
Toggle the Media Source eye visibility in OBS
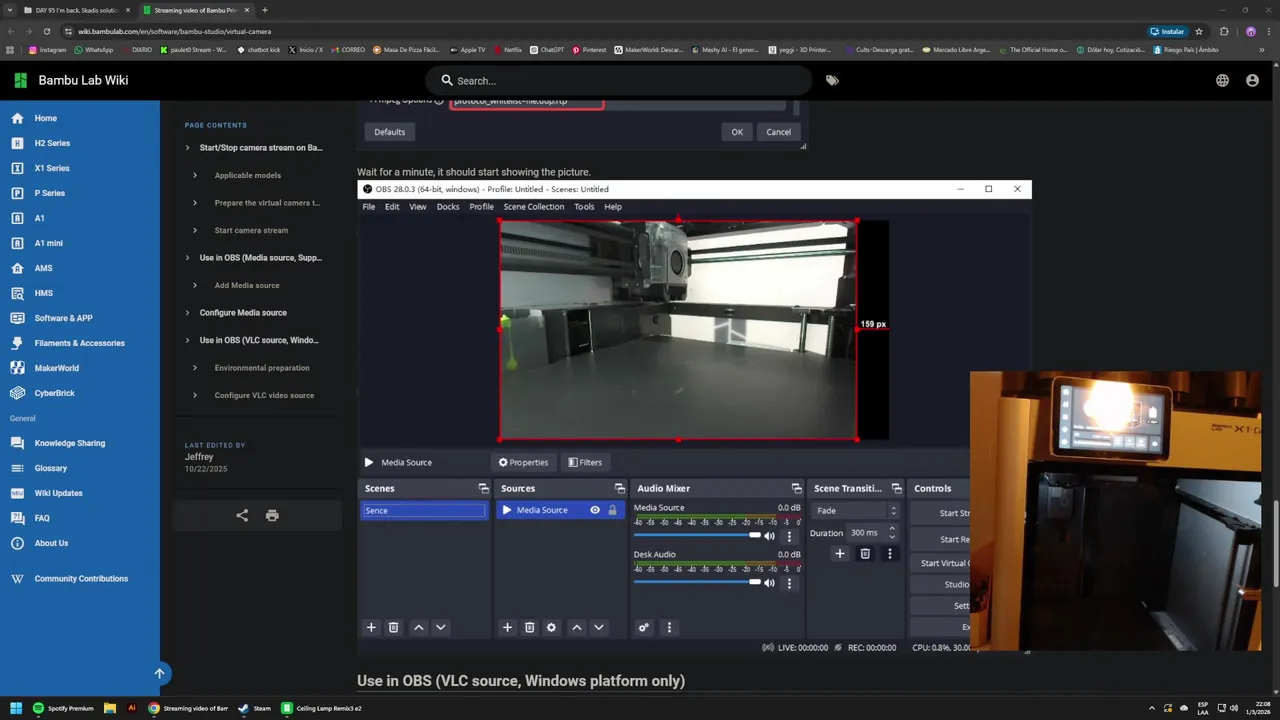point(595,510)
